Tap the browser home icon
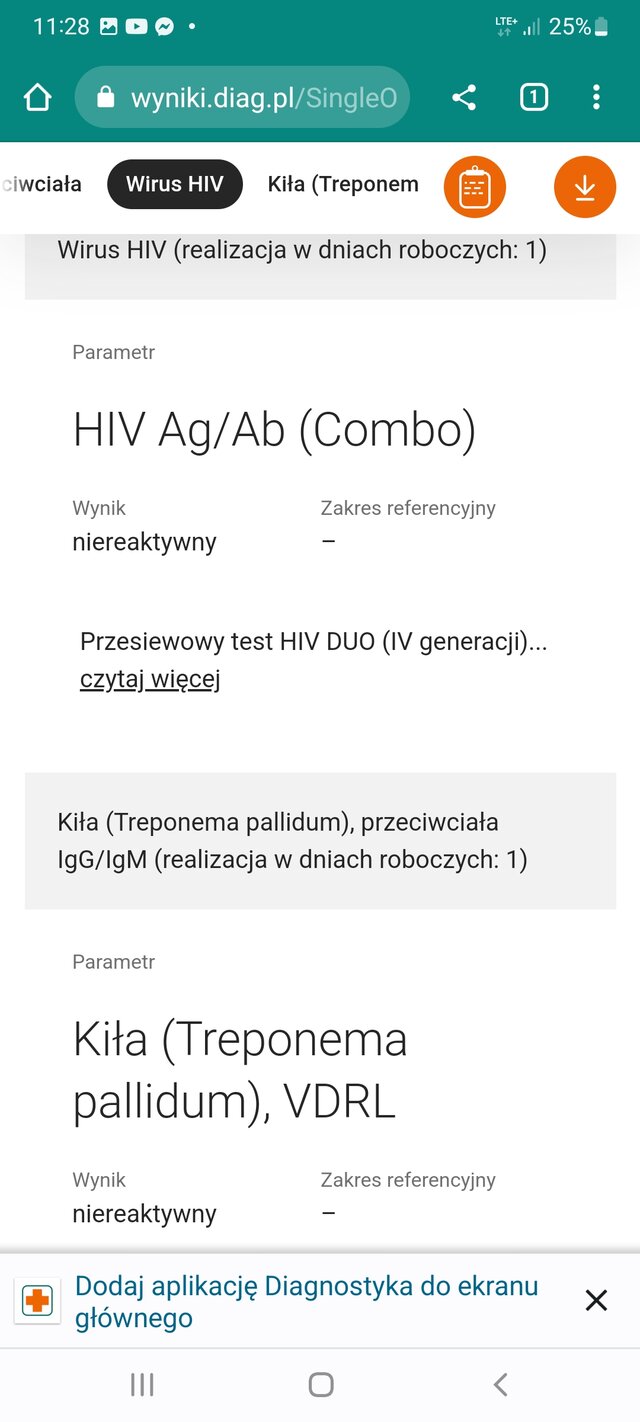640x1422 pixels. click(37, 97)
